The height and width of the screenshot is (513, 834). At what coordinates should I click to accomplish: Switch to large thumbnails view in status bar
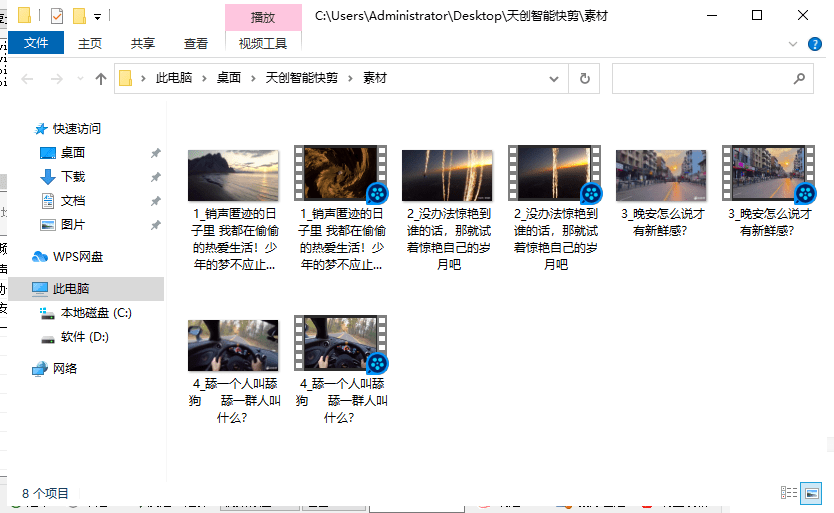(811, 493)
